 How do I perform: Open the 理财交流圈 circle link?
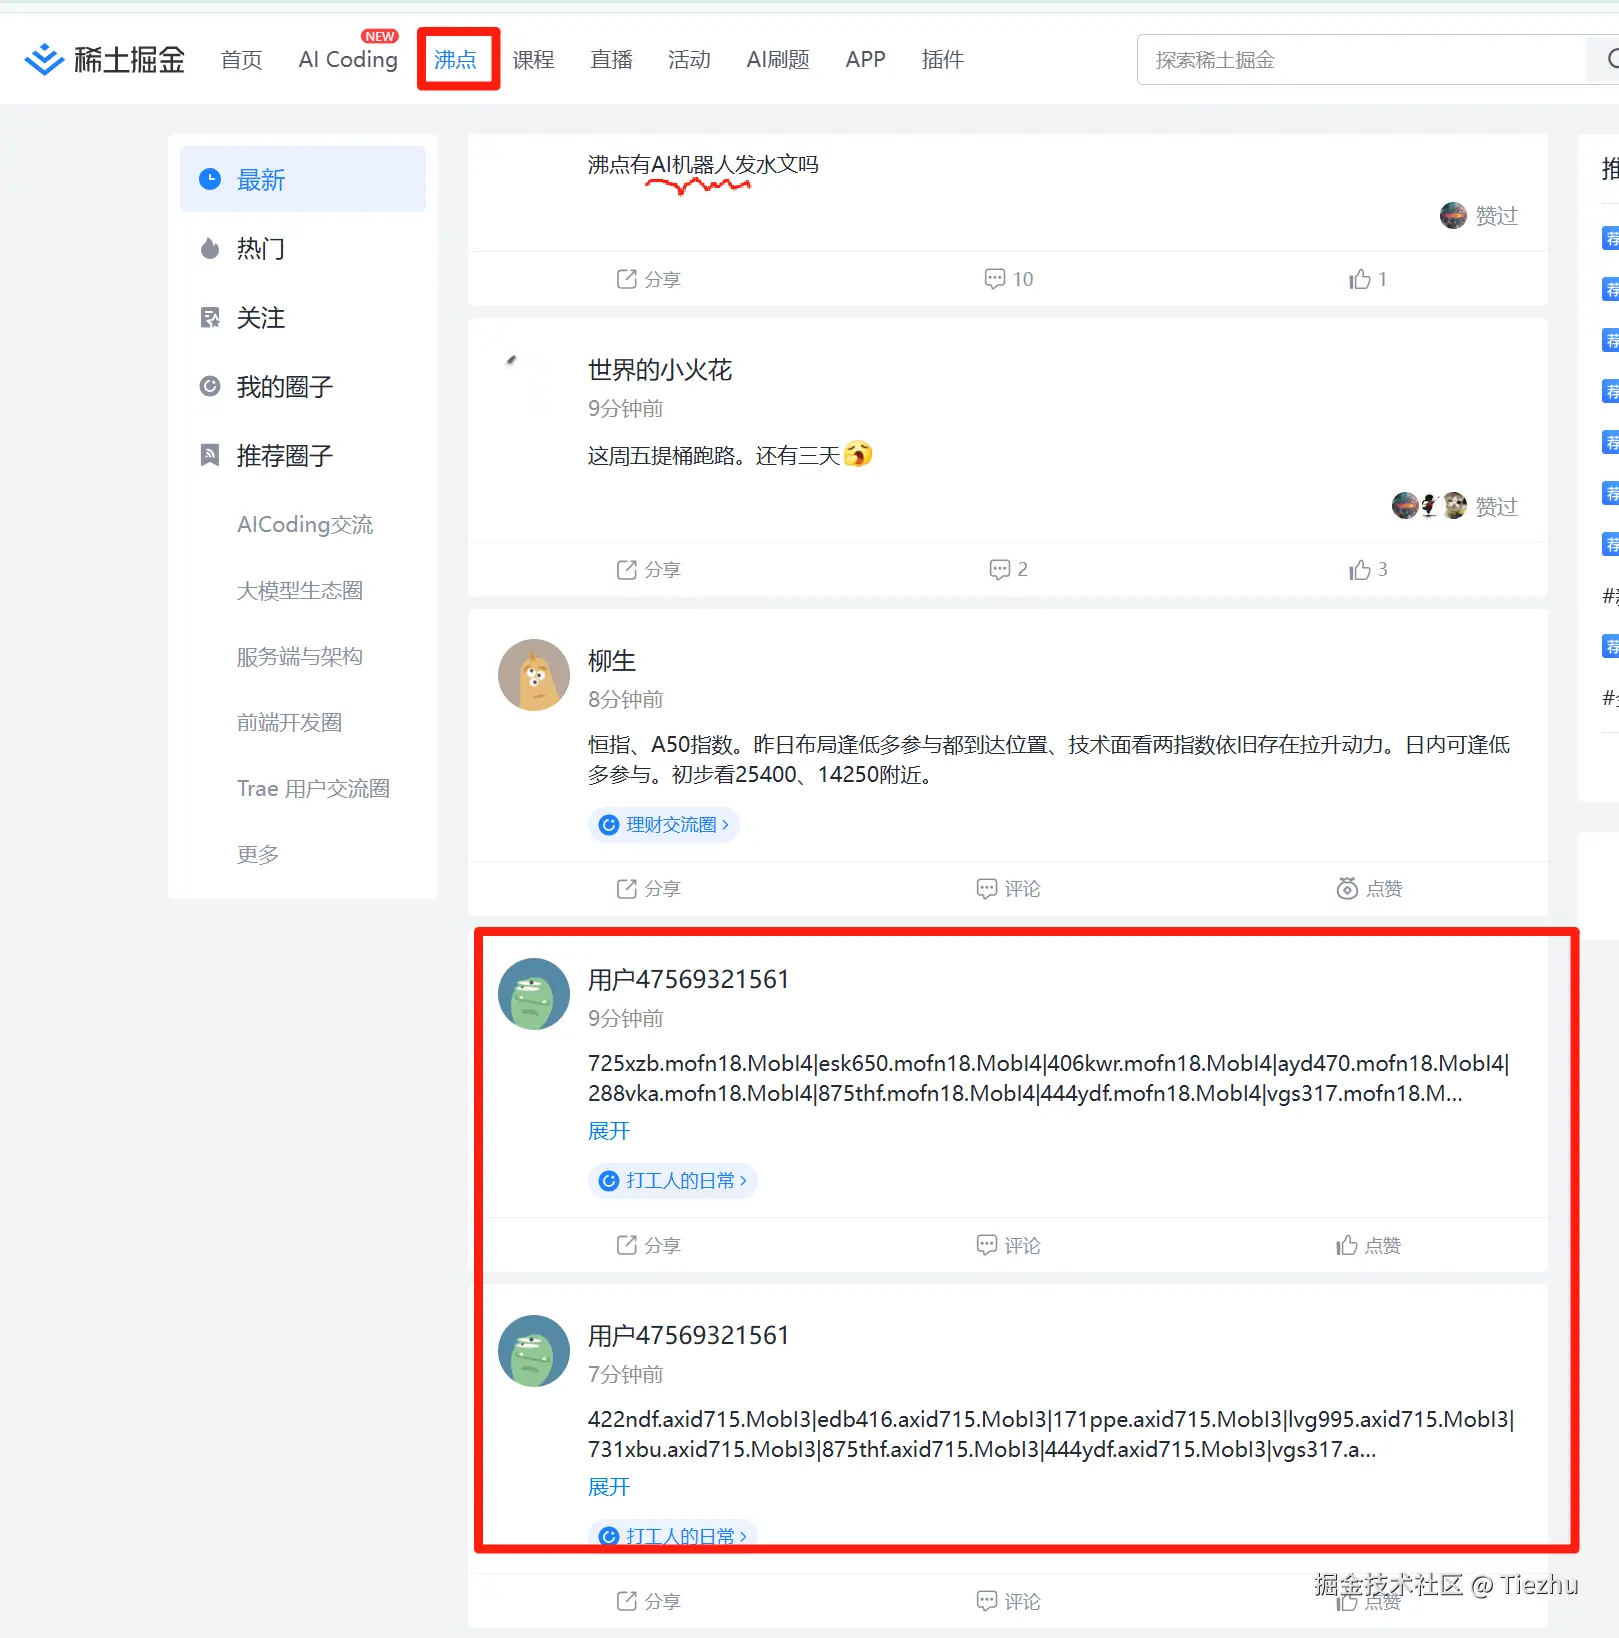coord(663,824)
